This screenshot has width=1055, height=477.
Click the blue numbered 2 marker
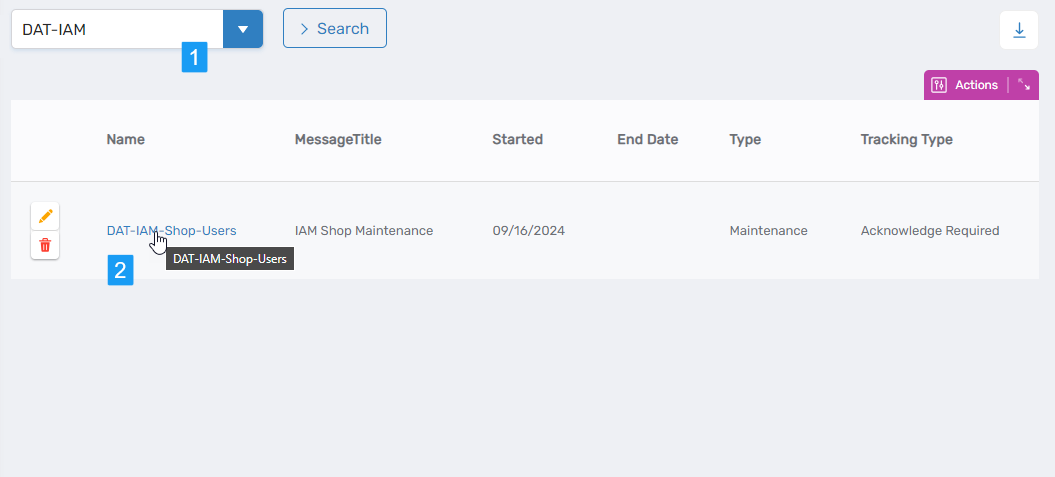click(x=120, y=270)
